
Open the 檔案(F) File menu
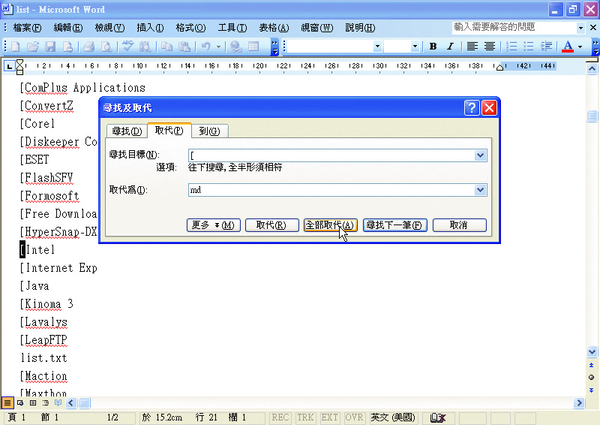tap(27, 28)
